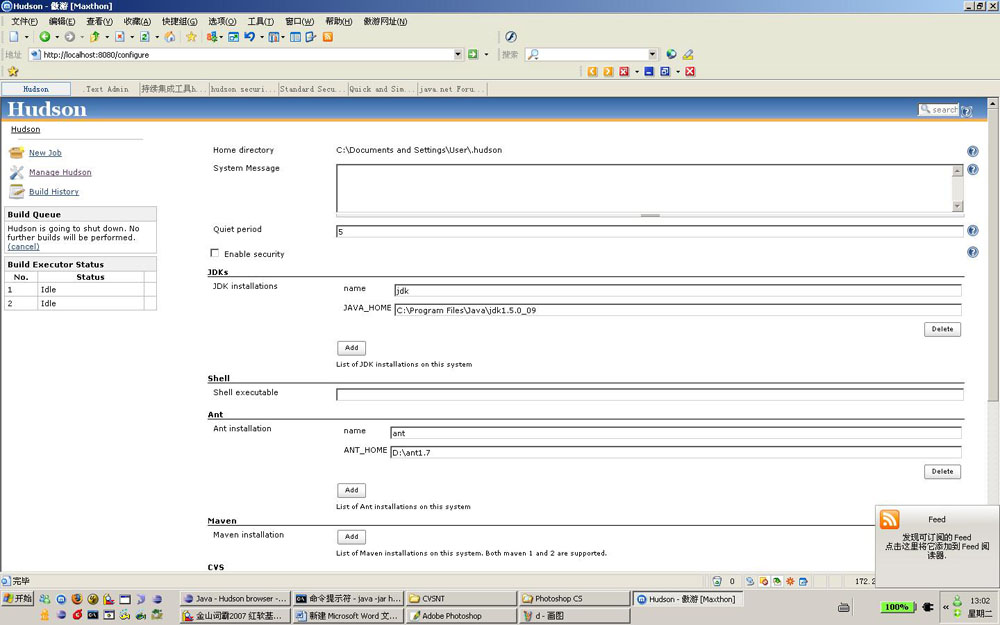Open the 工具(T) menu
This screenshot has width=1000, height=625.
260,22
